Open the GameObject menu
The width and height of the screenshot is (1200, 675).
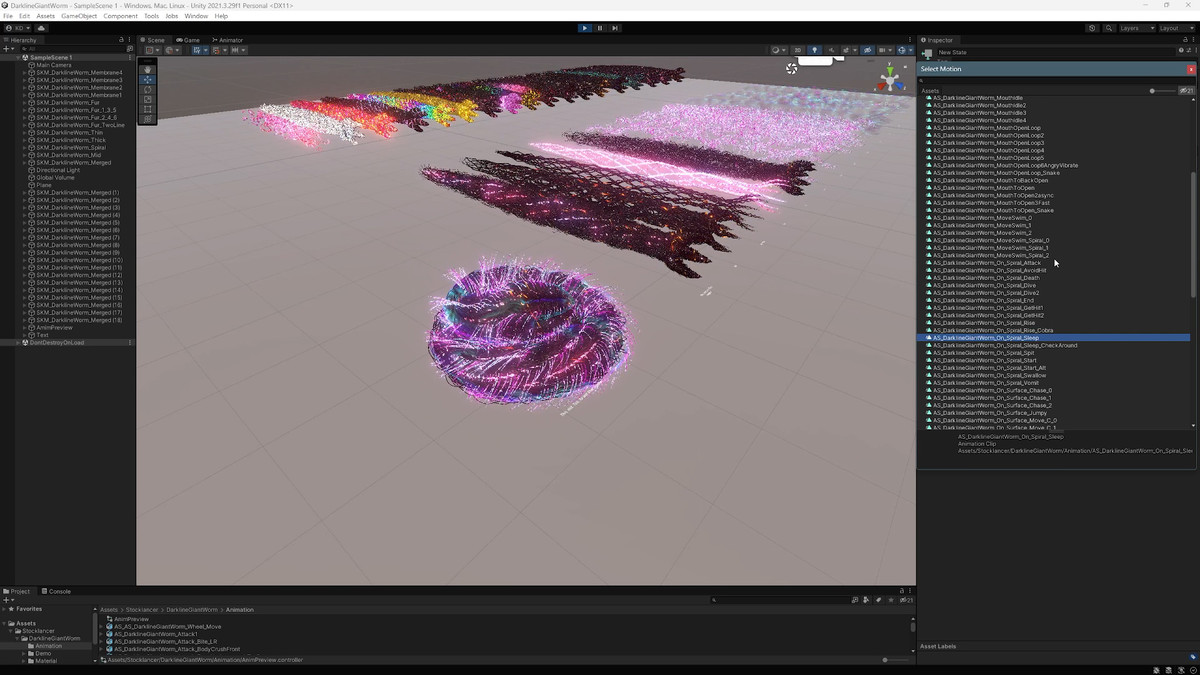77,16
